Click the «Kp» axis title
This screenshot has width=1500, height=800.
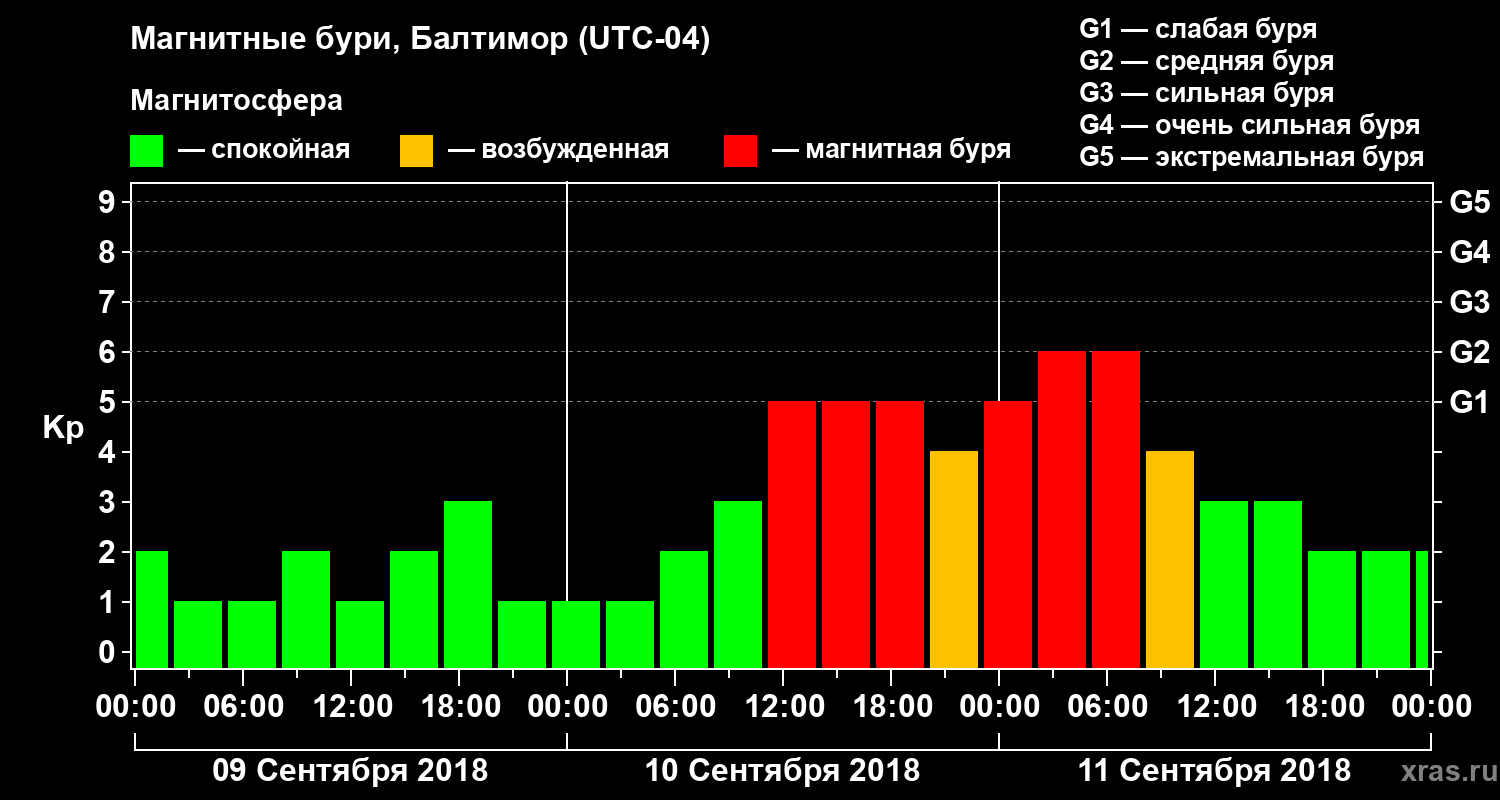click(x=63, y=429)
